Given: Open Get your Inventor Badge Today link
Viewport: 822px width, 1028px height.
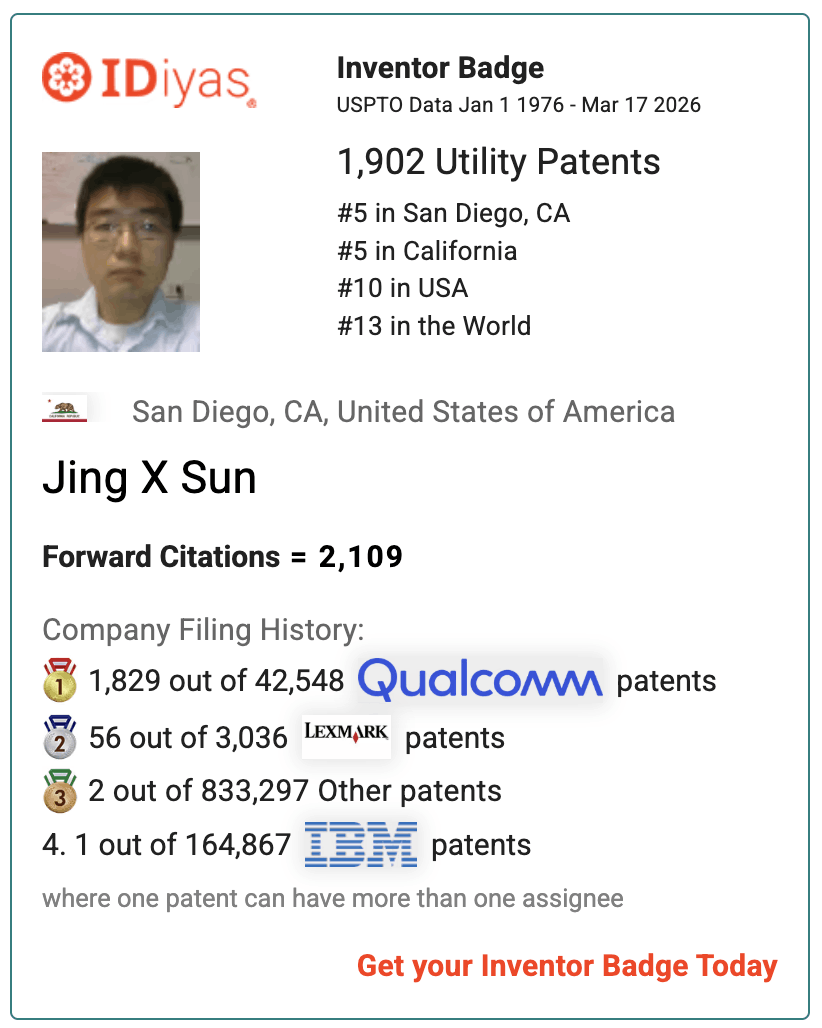Looking at the screenshot, I should (567, 966).
